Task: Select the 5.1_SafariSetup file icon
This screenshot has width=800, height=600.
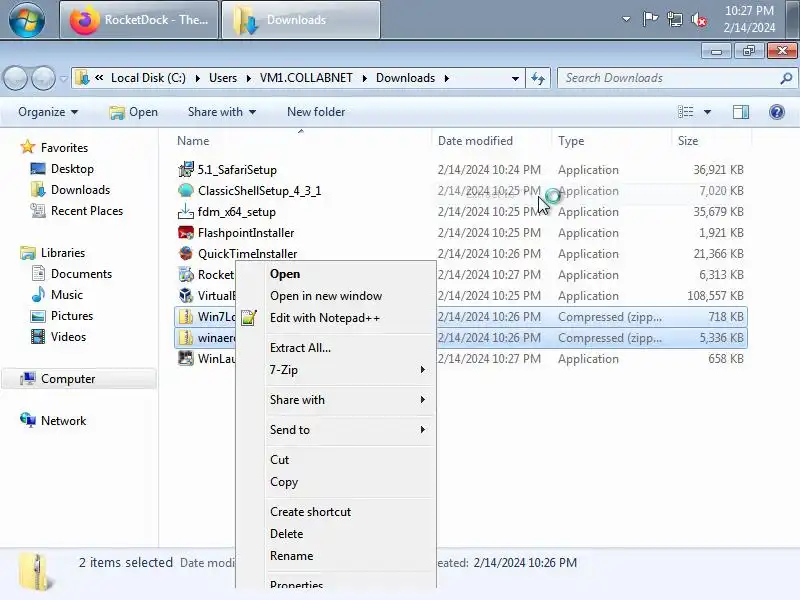Action: pyautogui.click(x=186, y=169)
